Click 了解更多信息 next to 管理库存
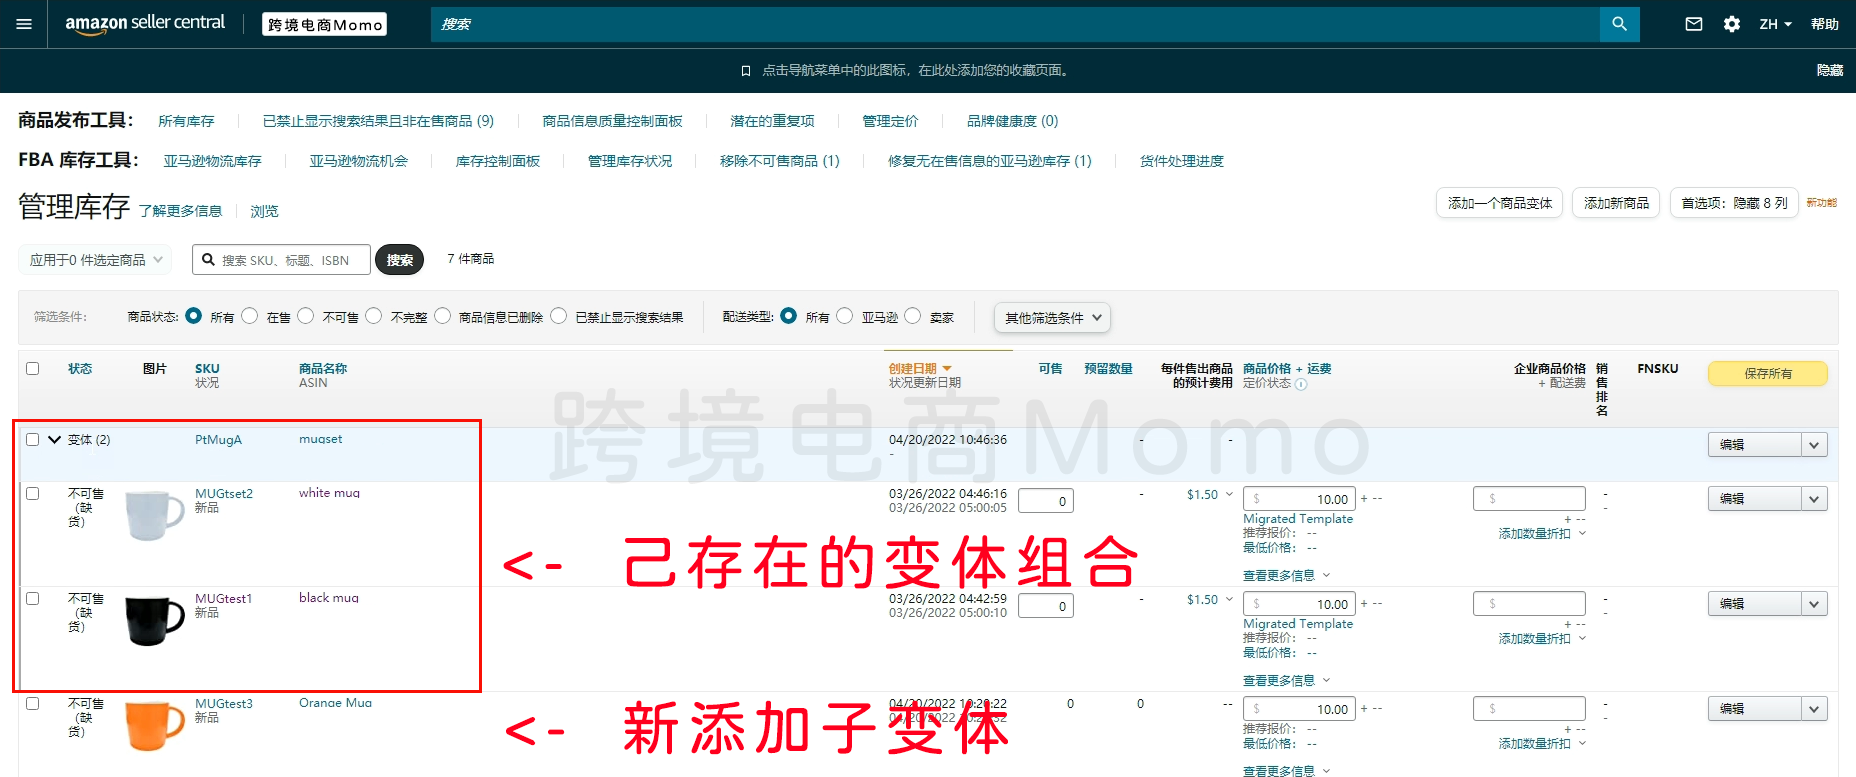This screenshot has width=1856, height=777. [x=180, y=211]
